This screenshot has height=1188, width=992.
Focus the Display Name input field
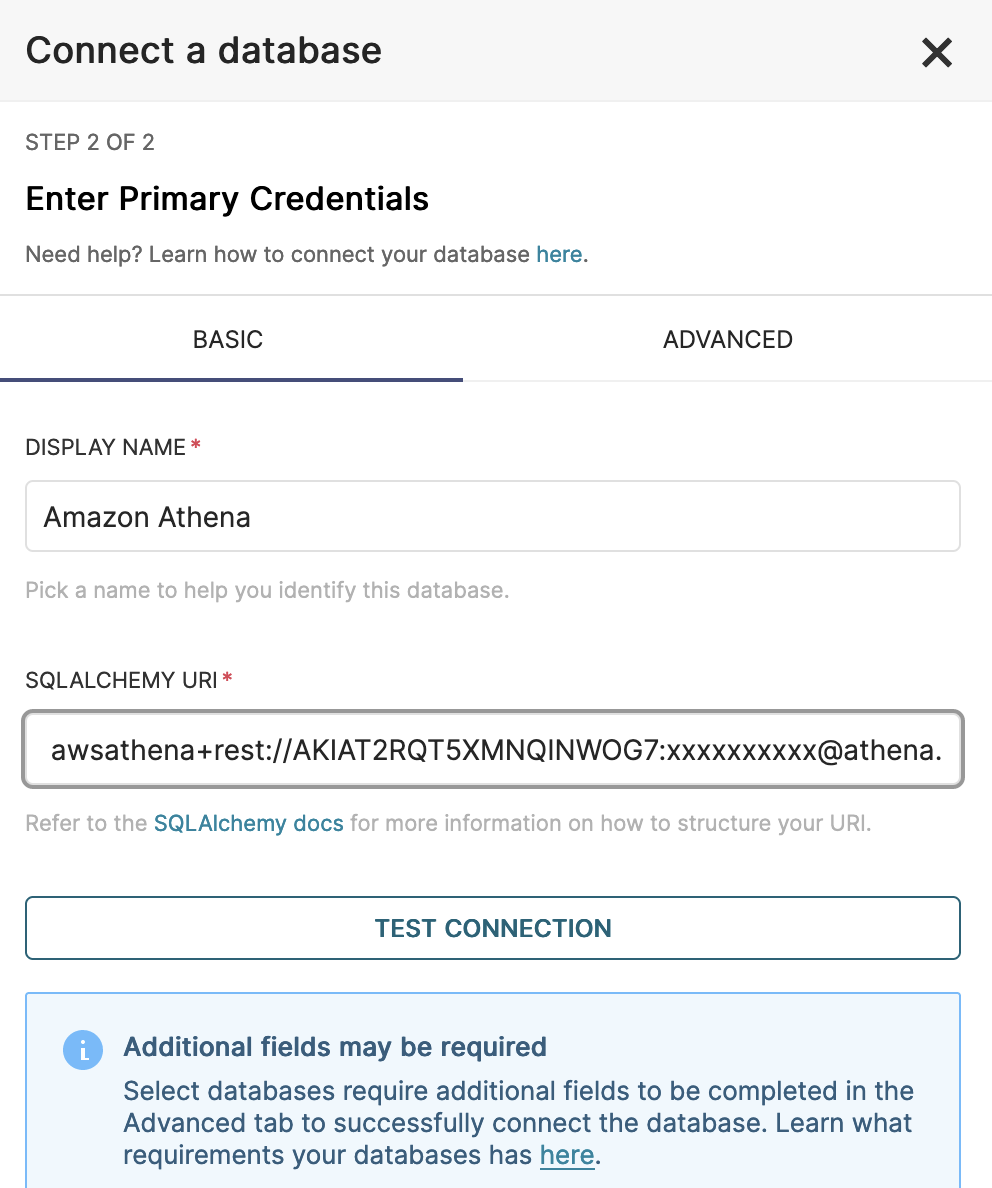pos(492,517)
